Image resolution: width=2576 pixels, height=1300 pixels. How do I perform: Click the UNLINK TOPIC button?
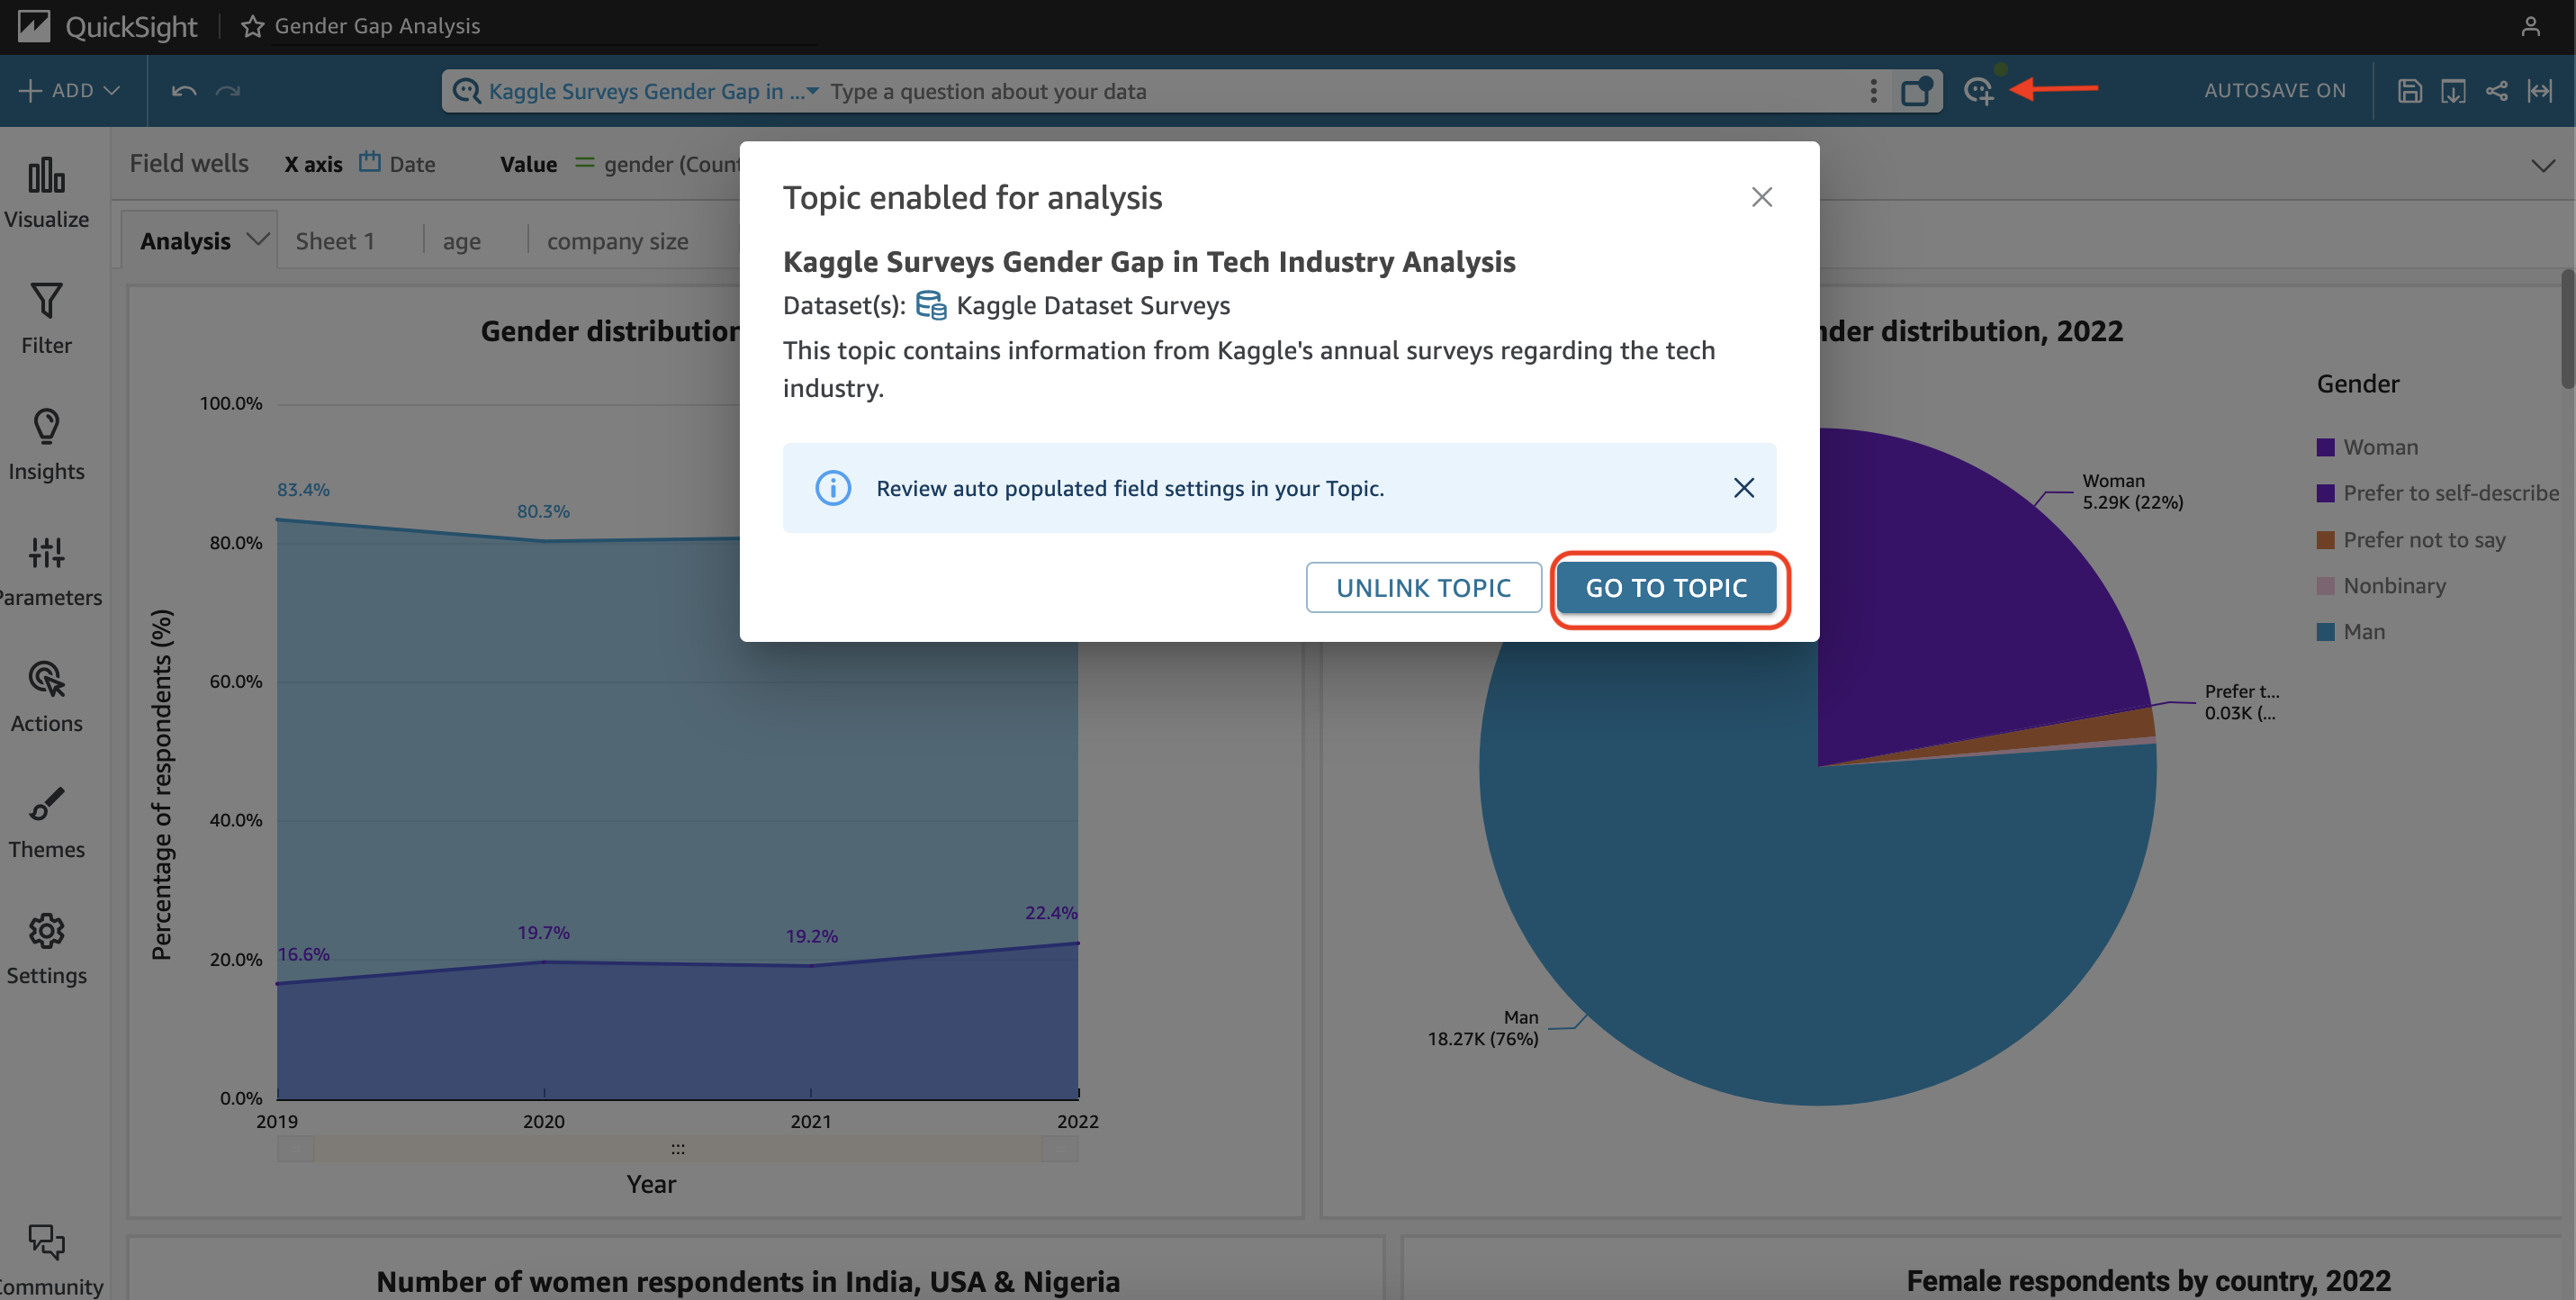(x=1423, y=588)
